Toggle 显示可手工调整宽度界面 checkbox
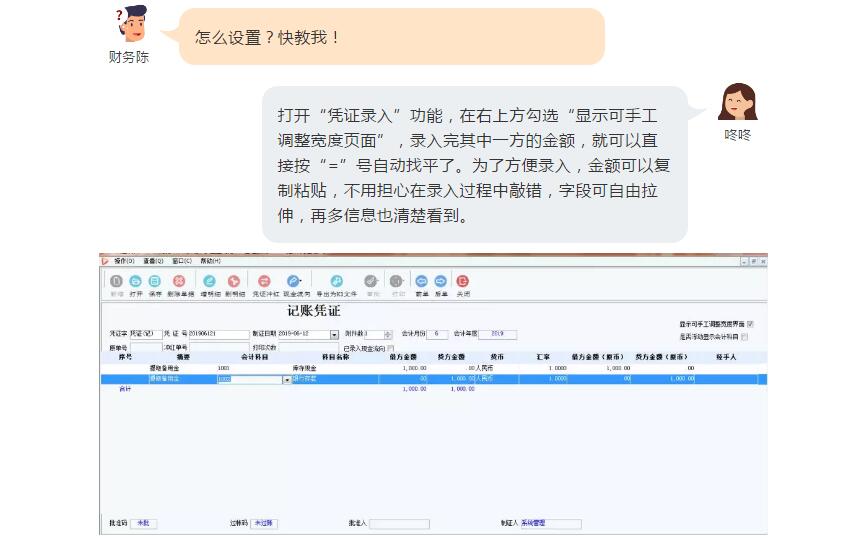The width and height of the screenshot is (867, 545). click(750, 324)
